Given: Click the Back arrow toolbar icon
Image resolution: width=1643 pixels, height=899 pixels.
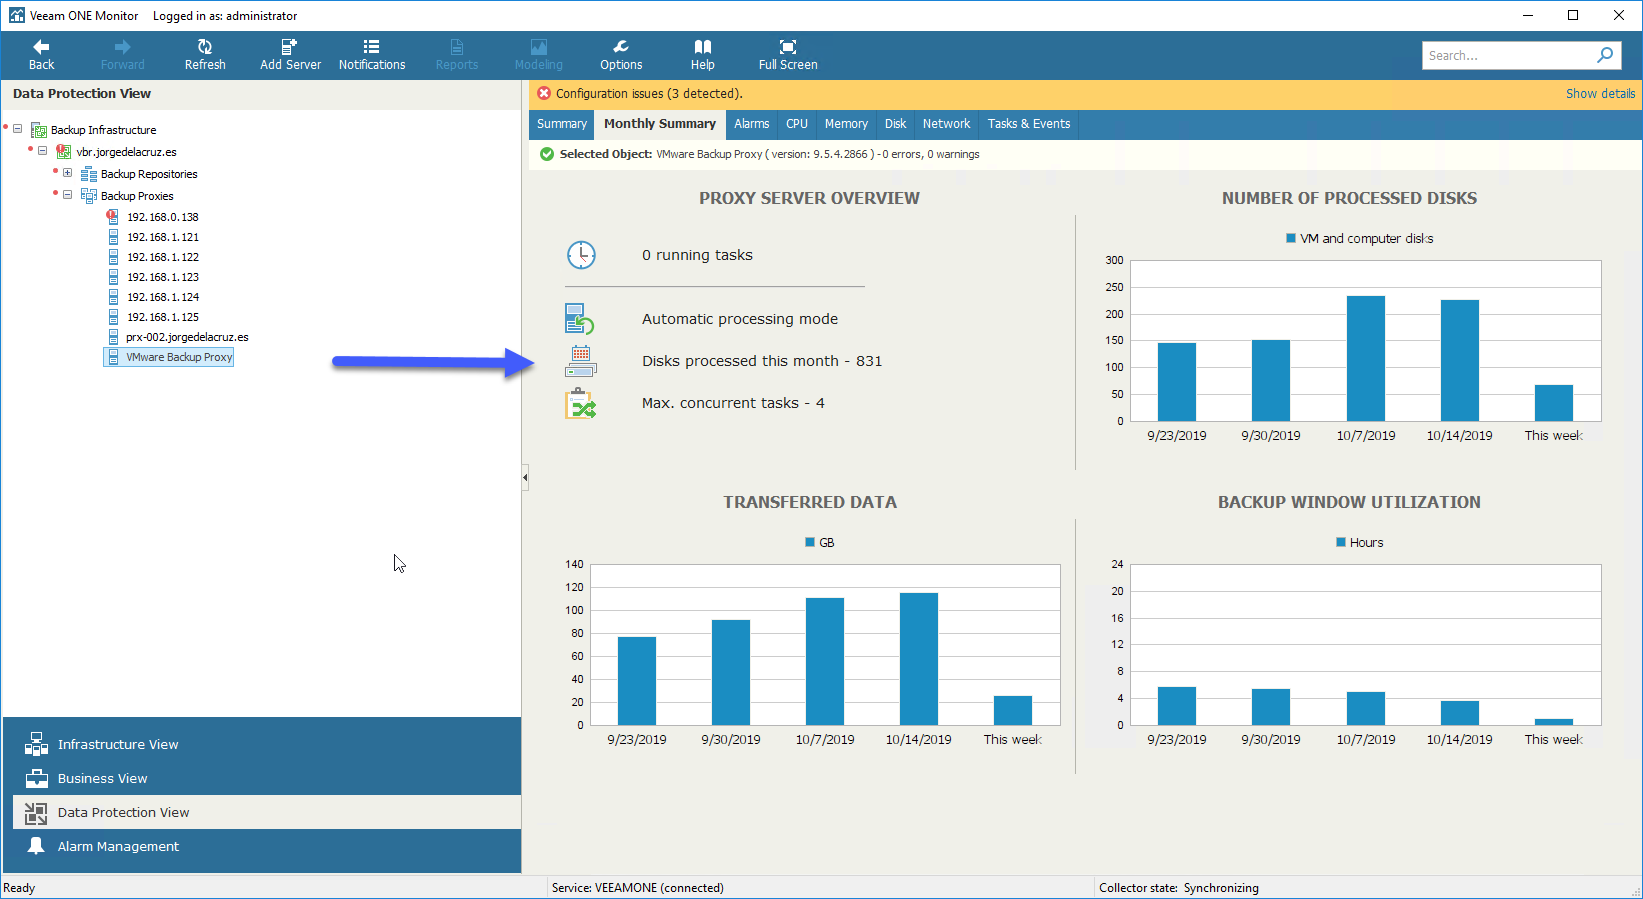Looking at the screenshot, I should [41, 47].
